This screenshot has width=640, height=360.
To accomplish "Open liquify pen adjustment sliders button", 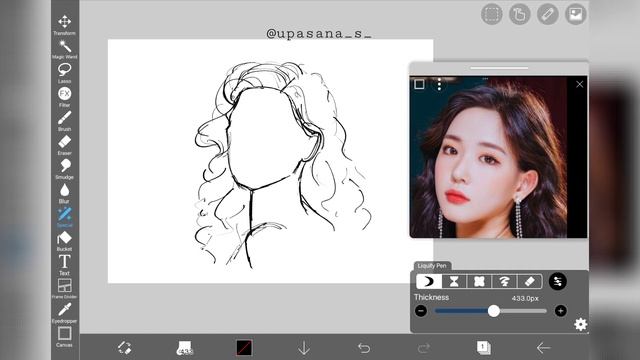I will coord(558,281).
